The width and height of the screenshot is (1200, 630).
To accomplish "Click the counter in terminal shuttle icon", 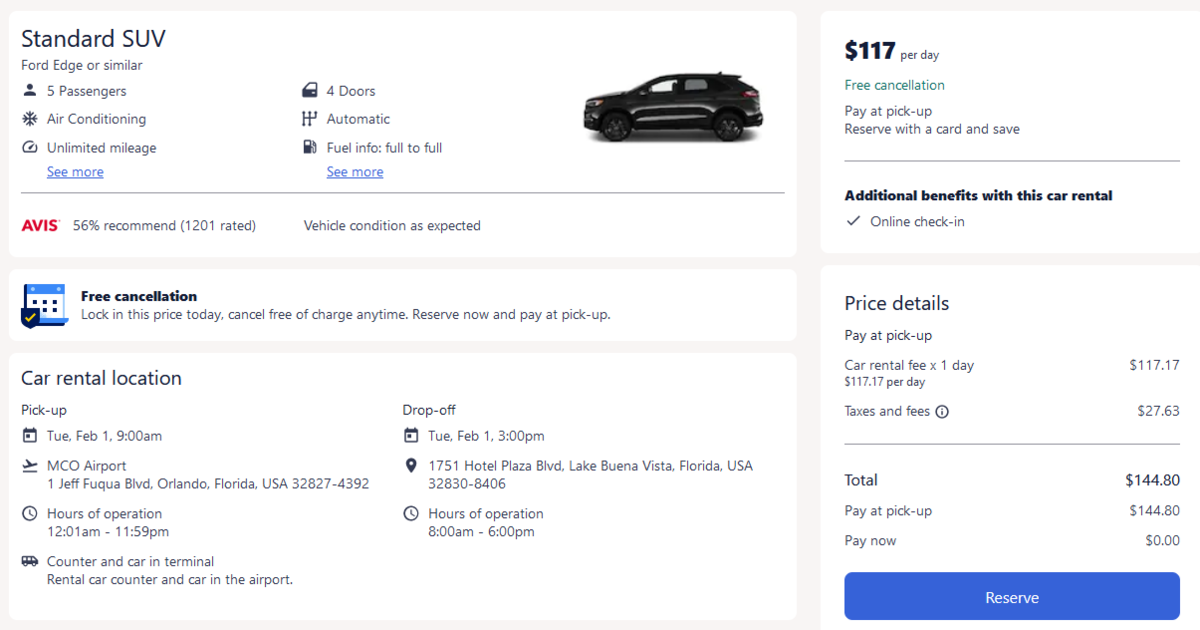I will pos(29,562).
